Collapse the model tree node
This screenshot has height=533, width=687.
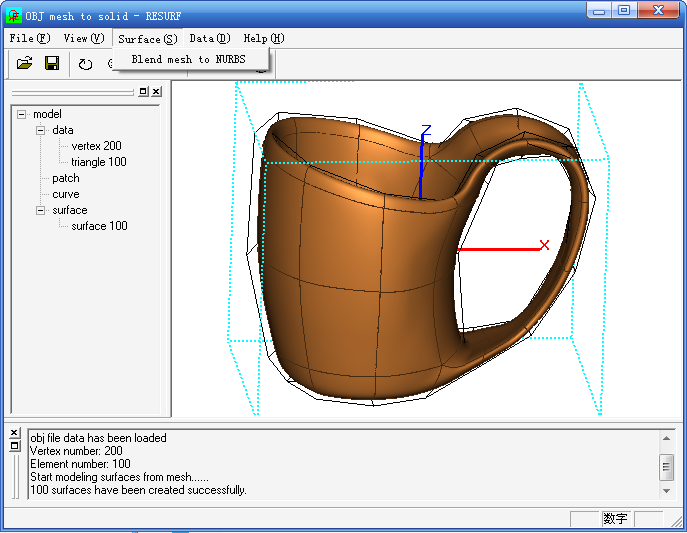(x=21, y=114)
